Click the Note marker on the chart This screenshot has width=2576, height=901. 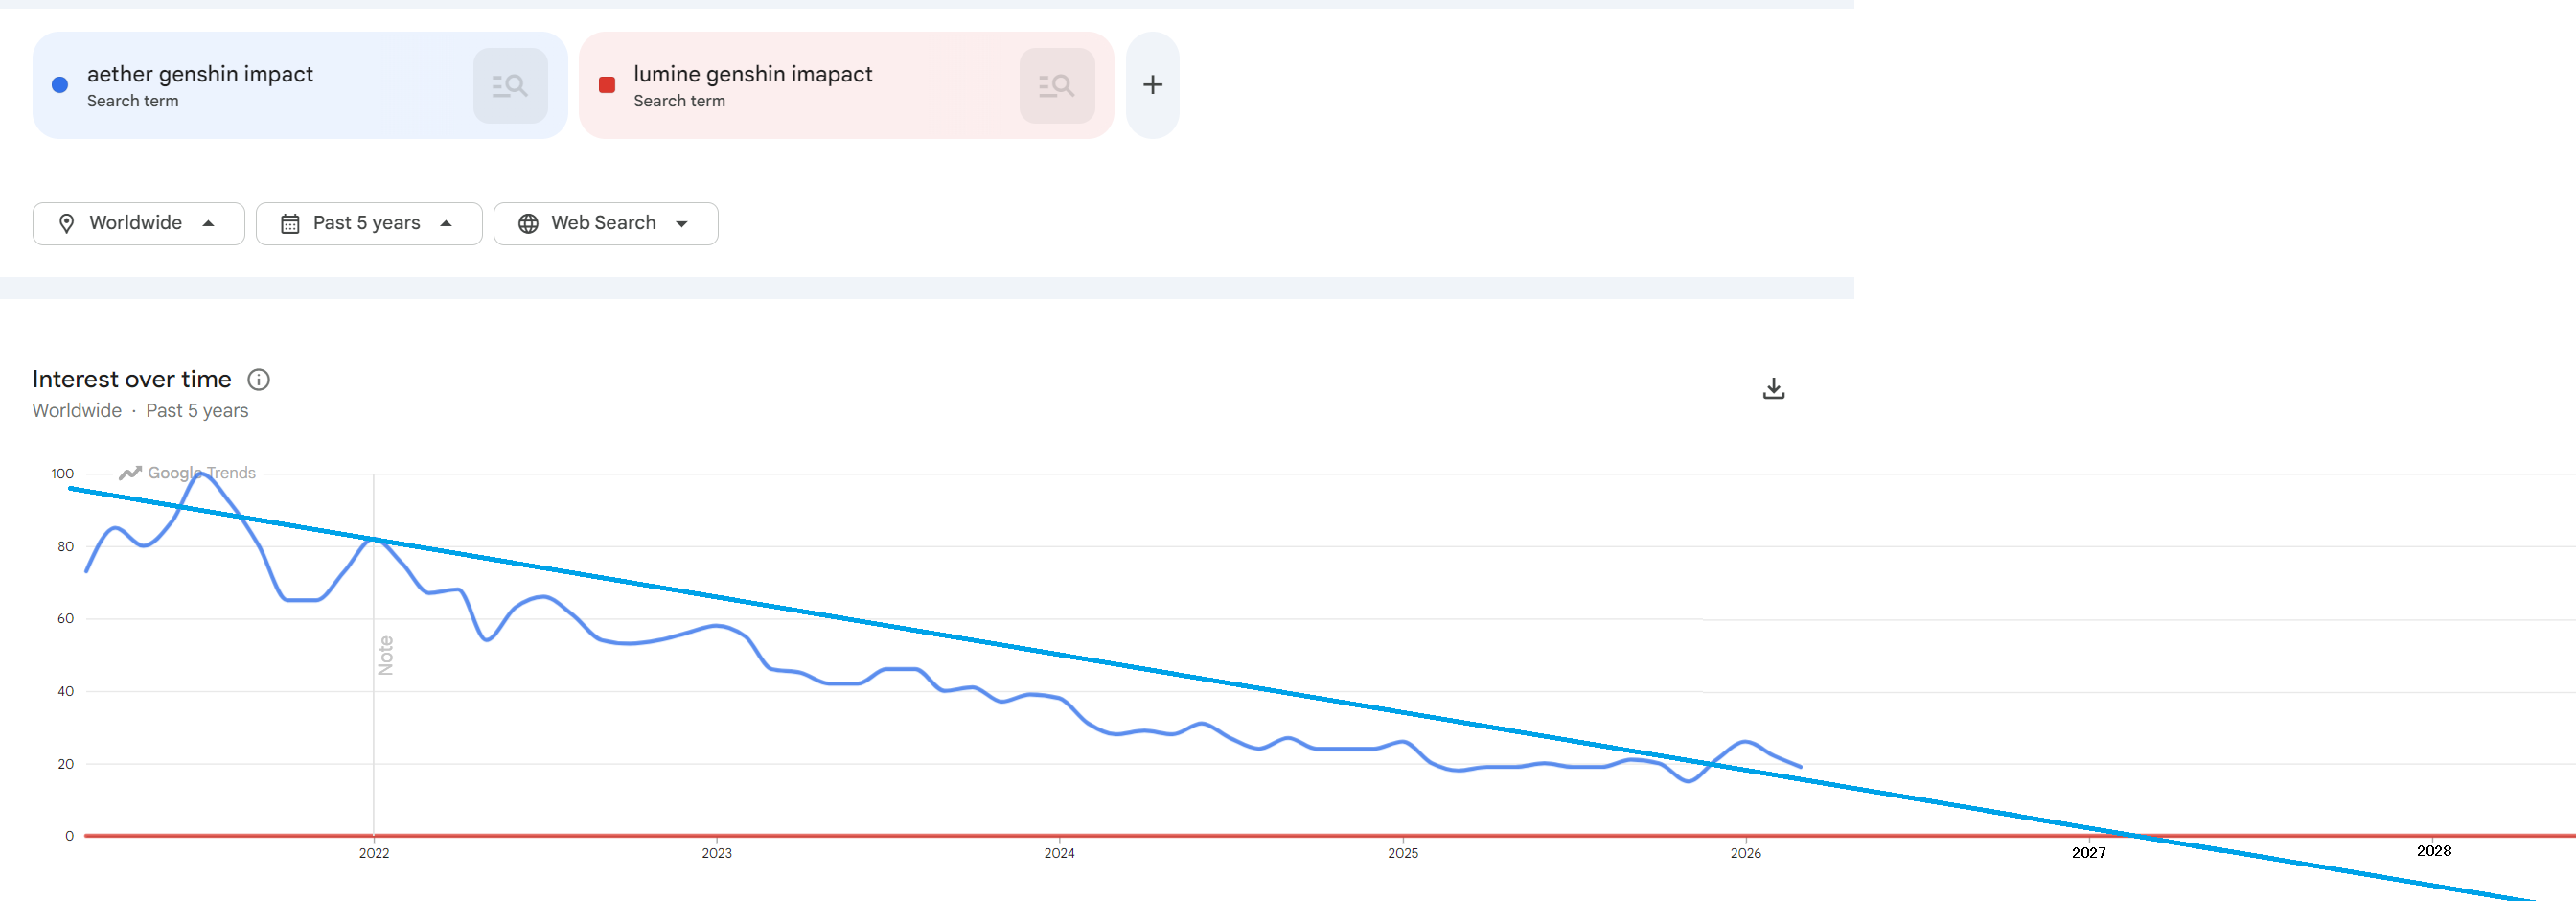(386, 656)
